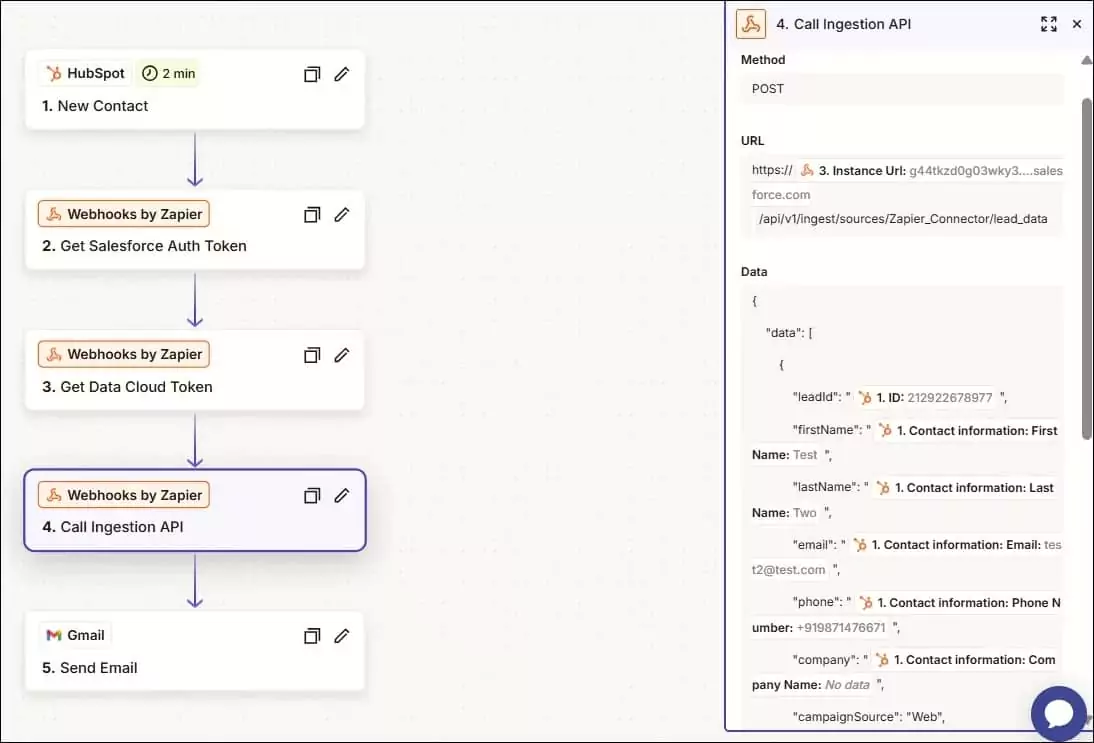Viewport: 1094px width, 743px height.
Task: Click the panel title Call Ingestion API
Action: point(844,24)
